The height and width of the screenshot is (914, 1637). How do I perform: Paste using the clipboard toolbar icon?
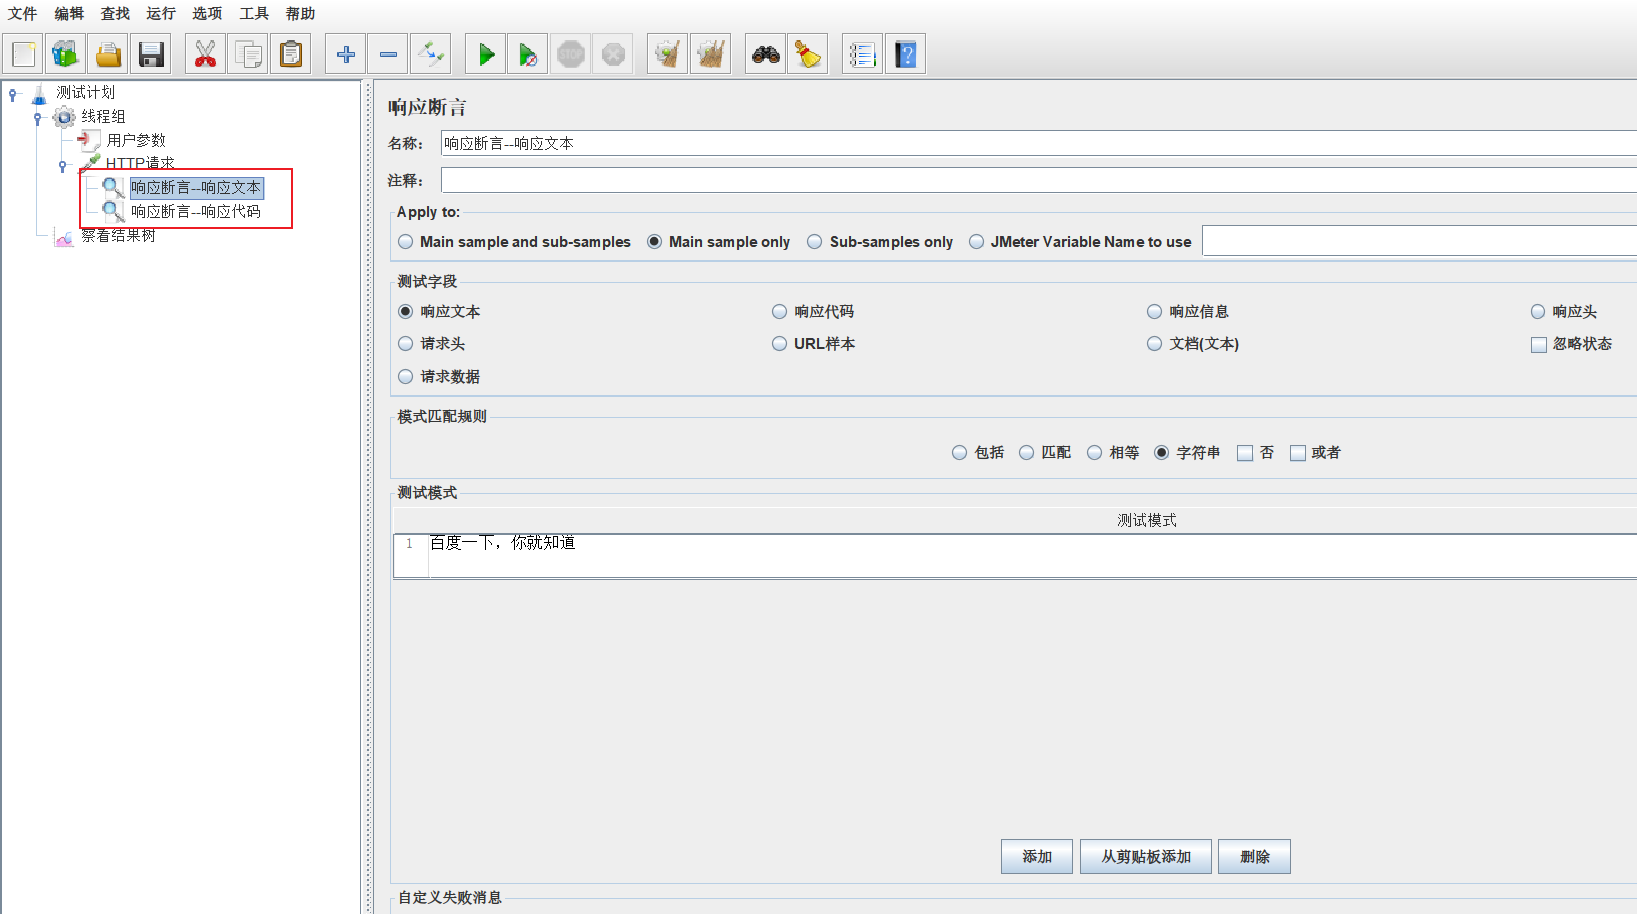pyautogui.click(x=291, y=54)
